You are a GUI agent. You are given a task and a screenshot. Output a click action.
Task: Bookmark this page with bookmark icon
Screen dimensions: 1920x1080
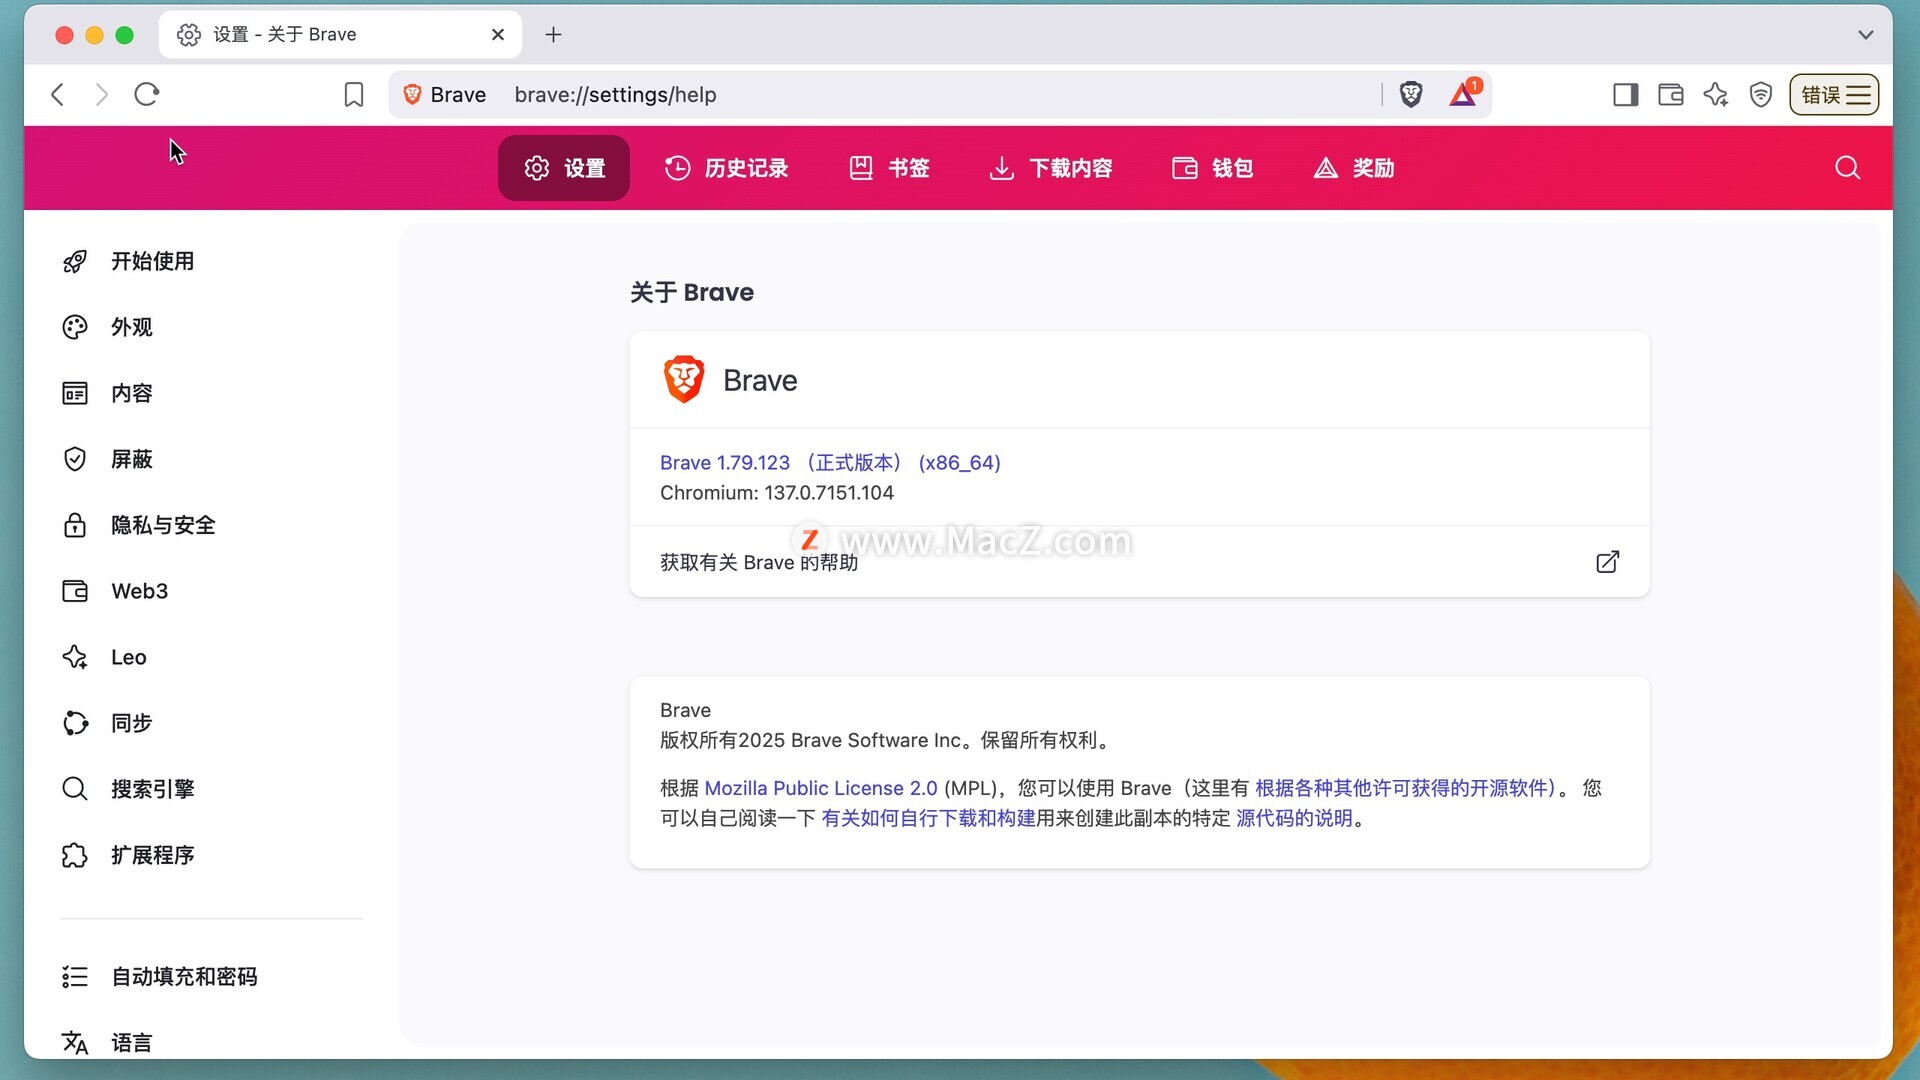[x=354, y=94]
